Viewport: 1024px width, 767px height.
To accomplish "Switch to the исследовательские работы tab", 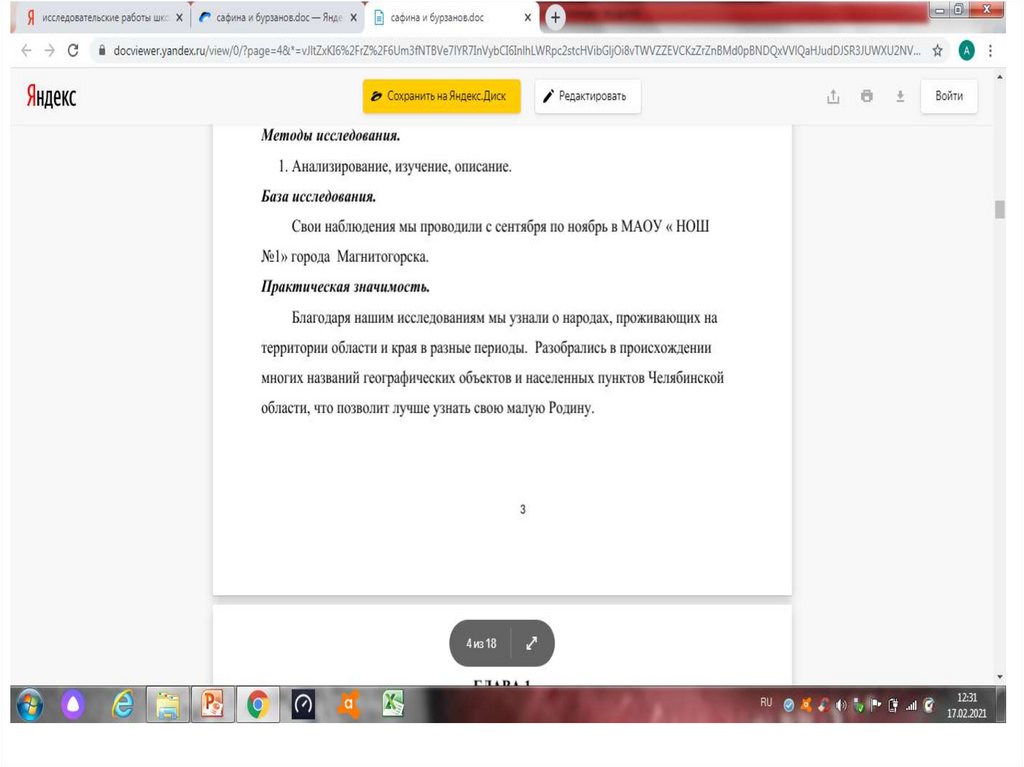I will (98, 18).
